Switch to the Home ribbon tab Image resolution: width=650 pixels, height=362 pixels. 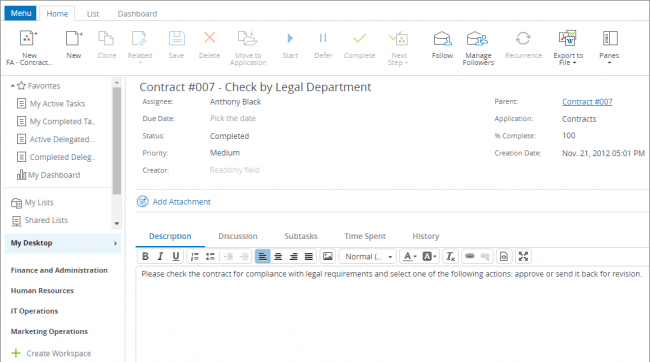pos(57,14)
